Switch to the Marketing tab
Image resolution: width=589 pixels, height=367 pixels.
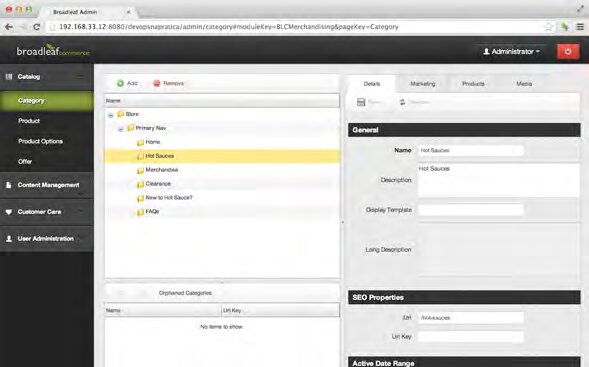423,84
